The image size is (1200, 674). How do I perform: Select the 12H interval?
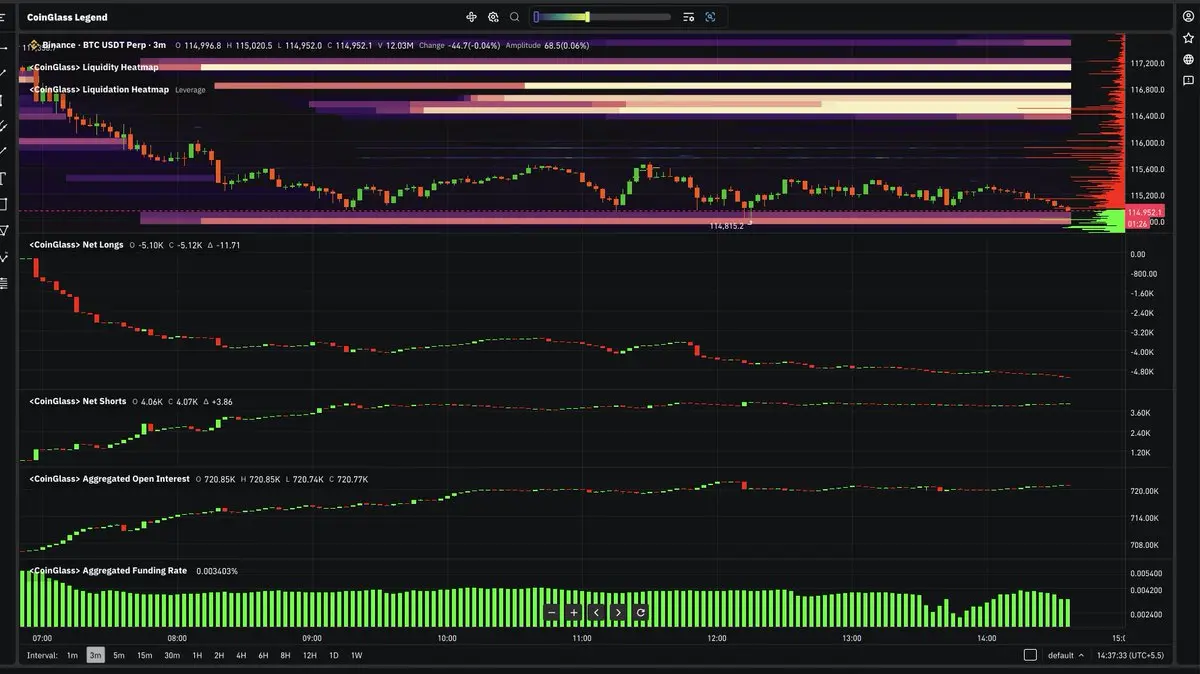click(309, 655)
